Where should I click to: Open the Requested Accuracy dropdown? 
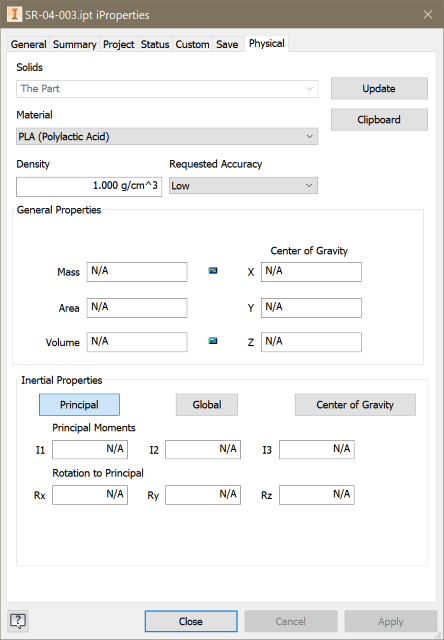243,186
